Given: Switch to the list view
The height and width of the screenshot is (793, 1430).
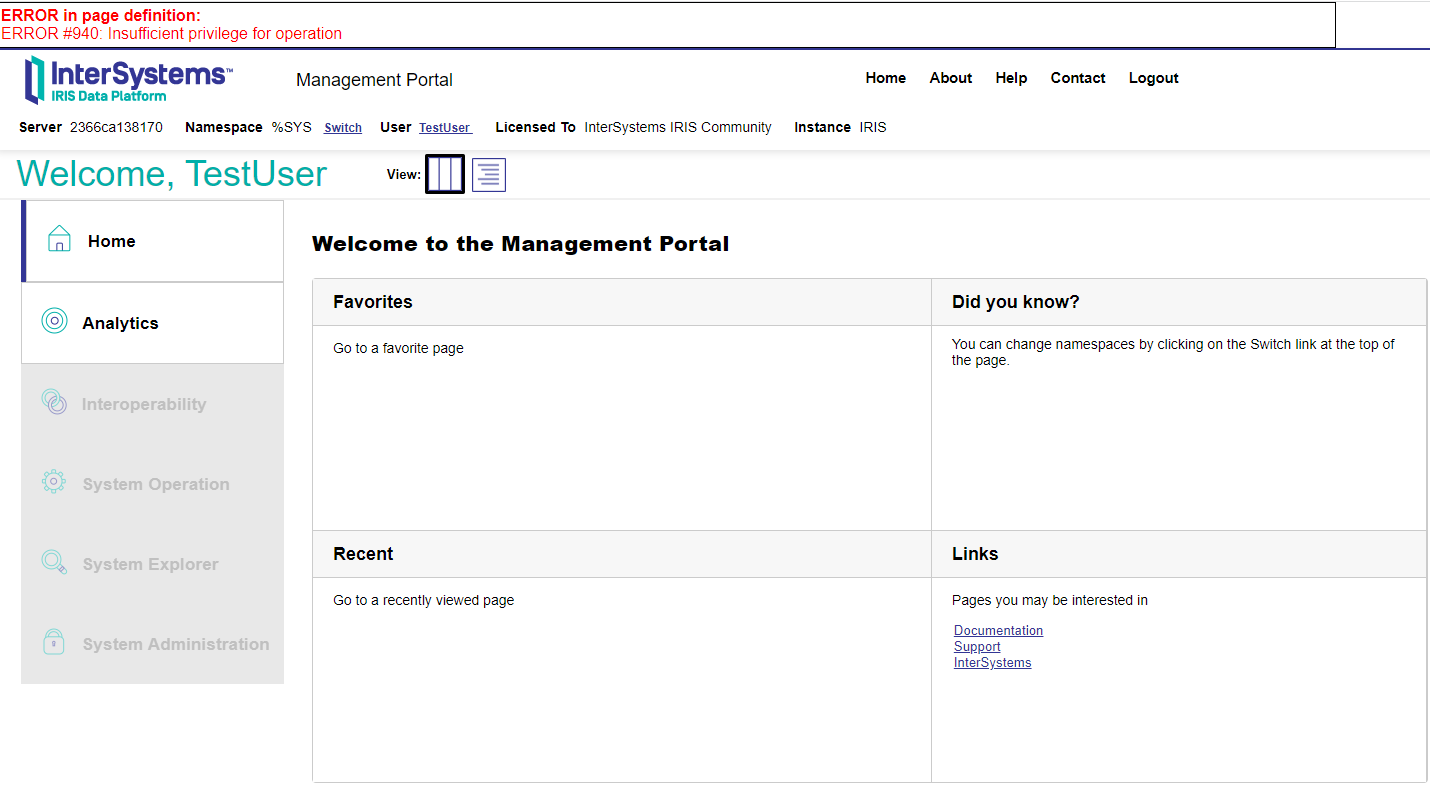Looking at the screenshot, I should pos(489,174).
